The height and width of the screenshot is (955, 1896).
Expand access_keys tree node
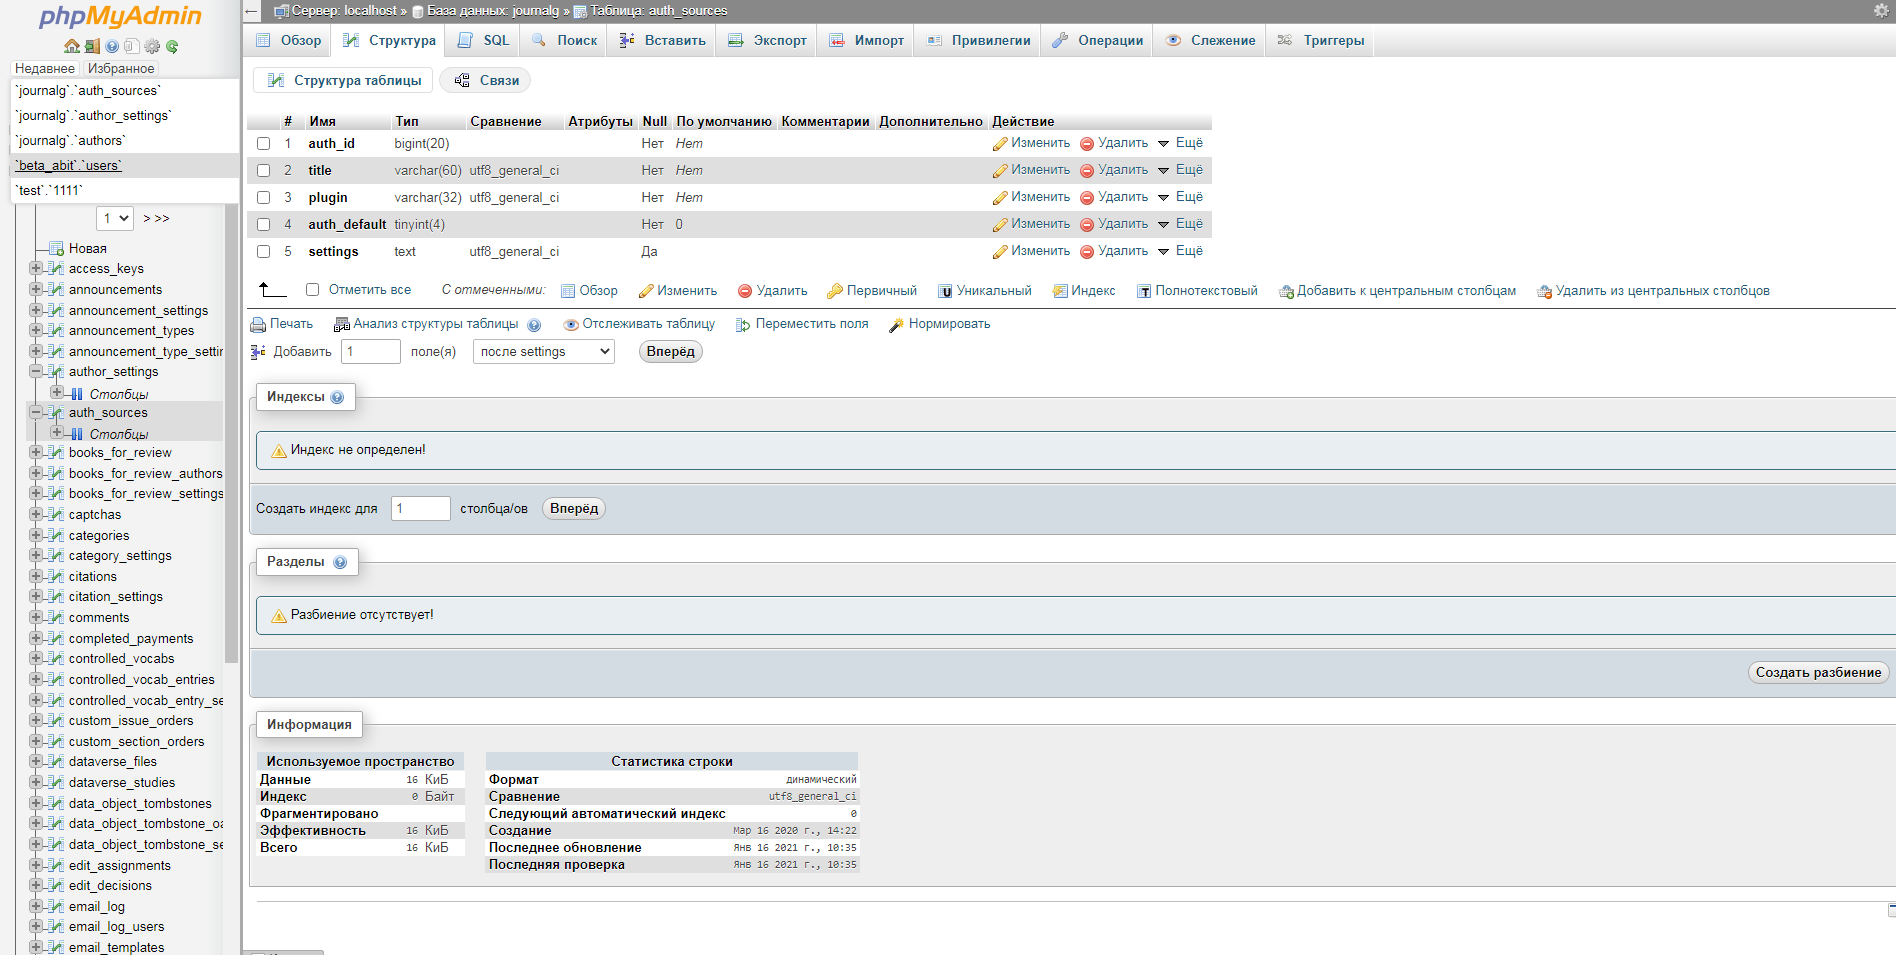[x=36, y=268]
